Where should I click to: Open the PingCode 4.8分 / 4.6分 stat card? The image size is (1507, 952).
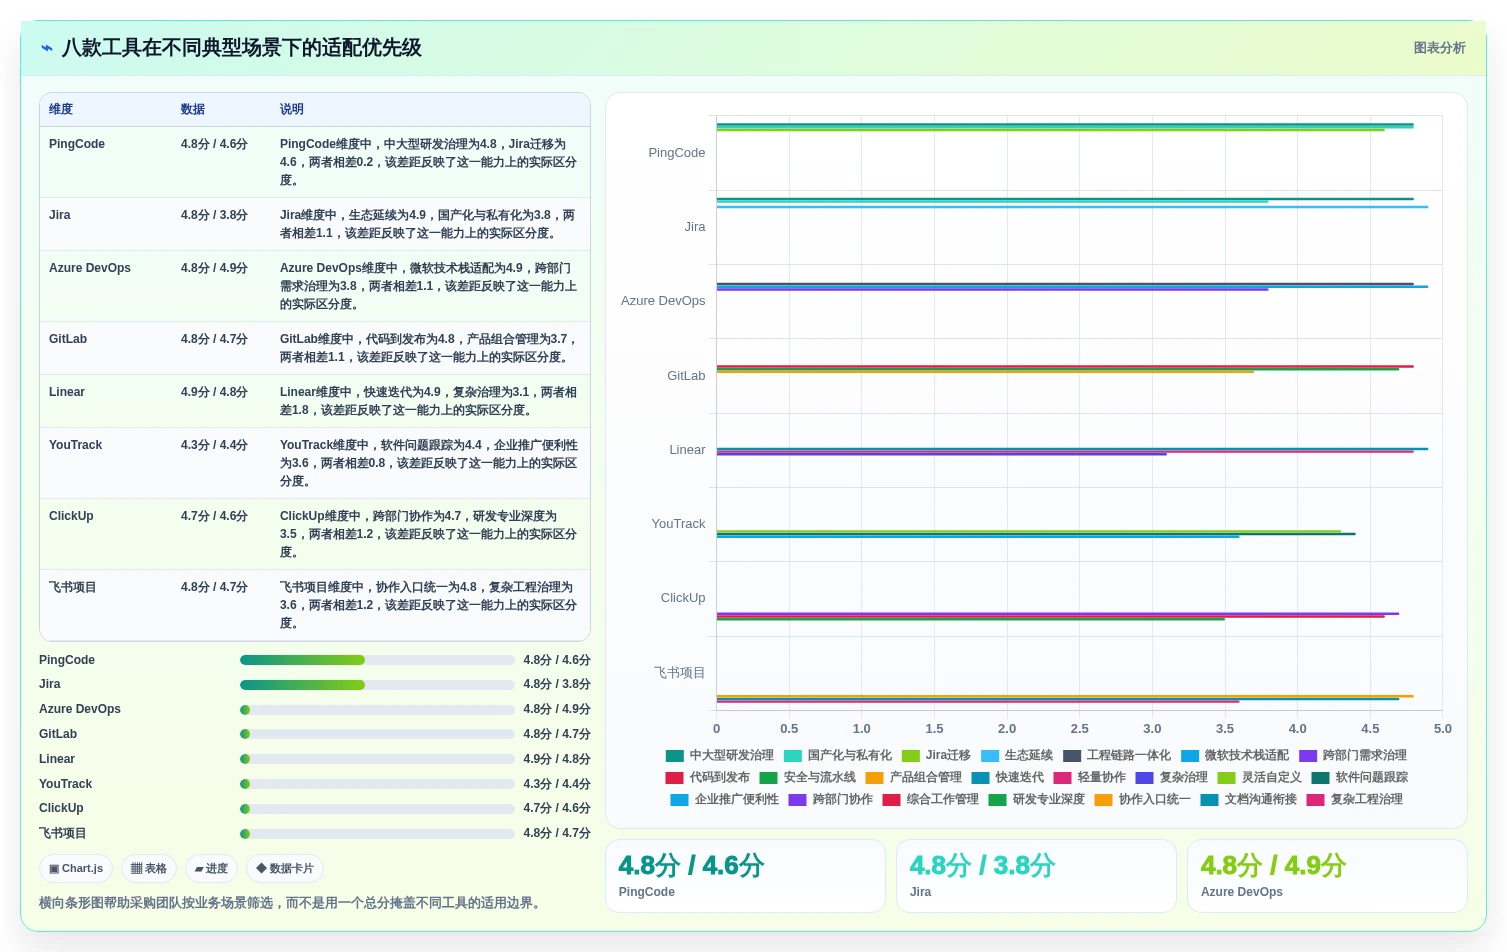pyautogui.click(x=745, y=876)
